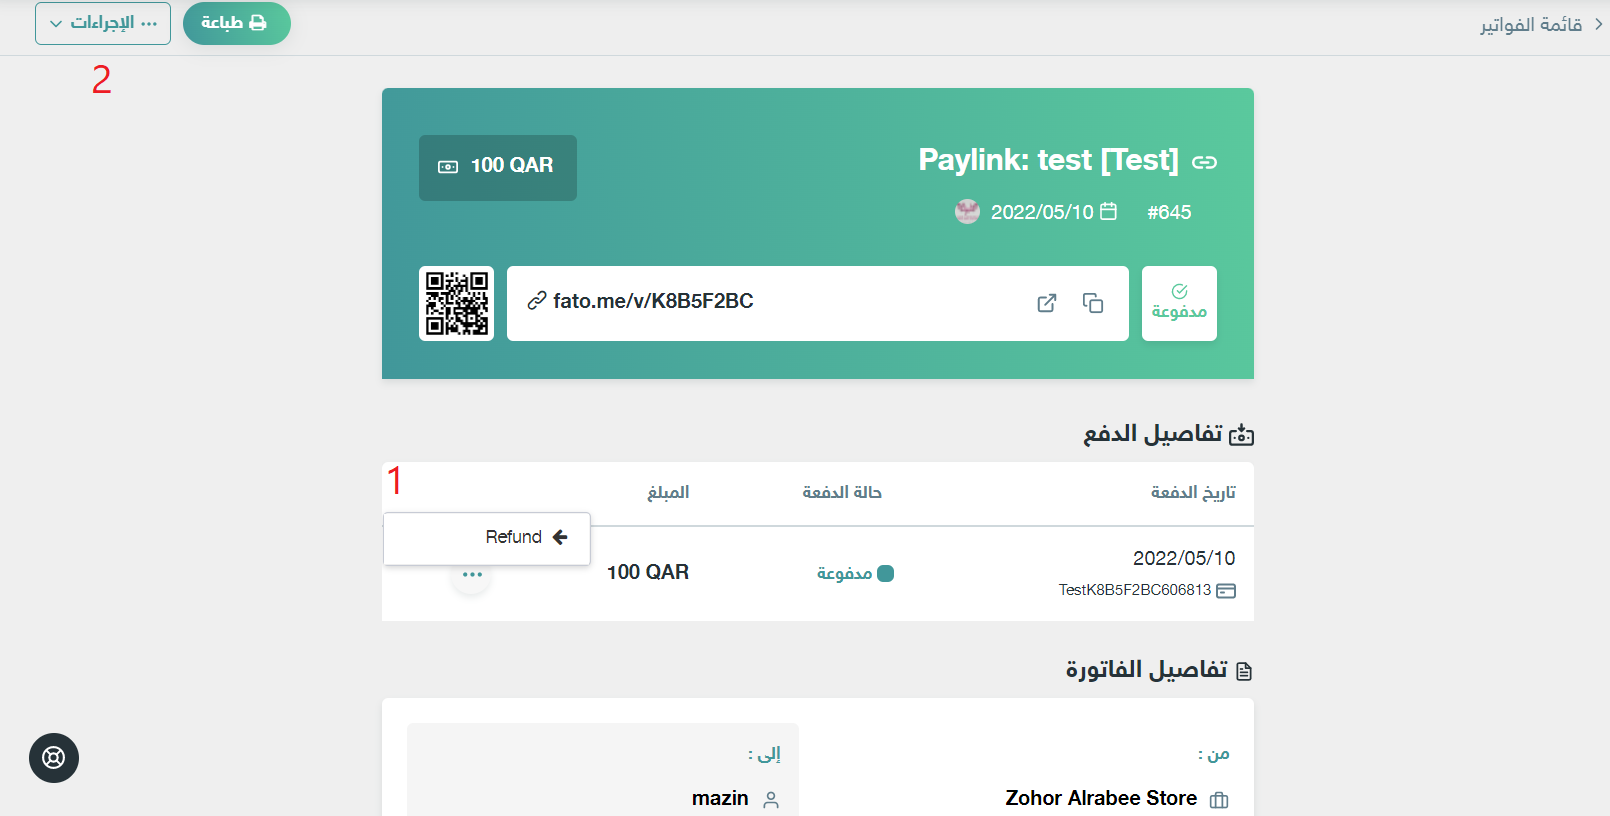Click the Paylink: test [Test] title

pyautogui.click(x=1048, y=160)
